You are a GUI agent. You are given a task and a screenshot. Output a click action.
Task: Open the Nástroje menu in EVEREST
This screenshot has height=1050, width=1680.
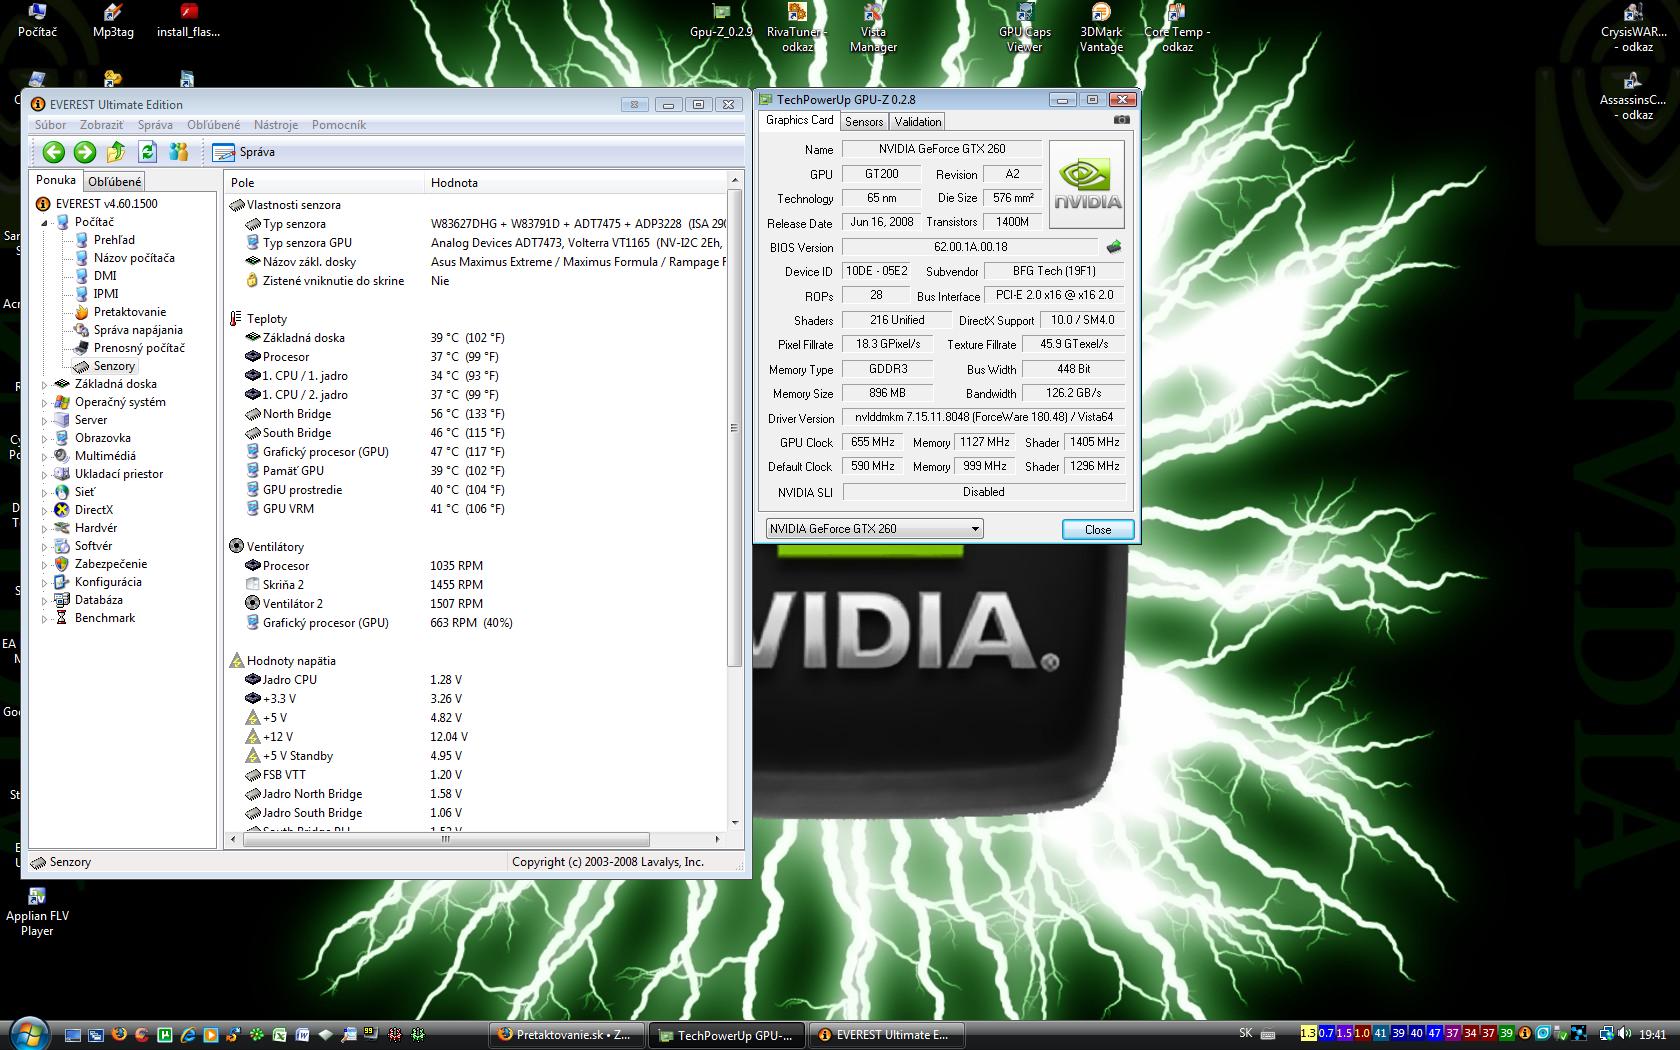276,125
